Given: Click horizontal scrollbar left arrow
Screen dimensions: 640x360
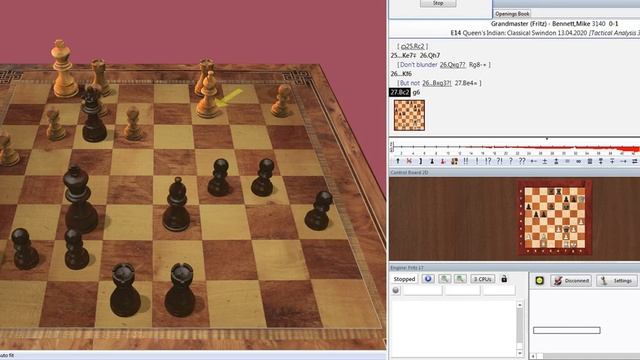Looking at the screenshot, I should 534,356.
